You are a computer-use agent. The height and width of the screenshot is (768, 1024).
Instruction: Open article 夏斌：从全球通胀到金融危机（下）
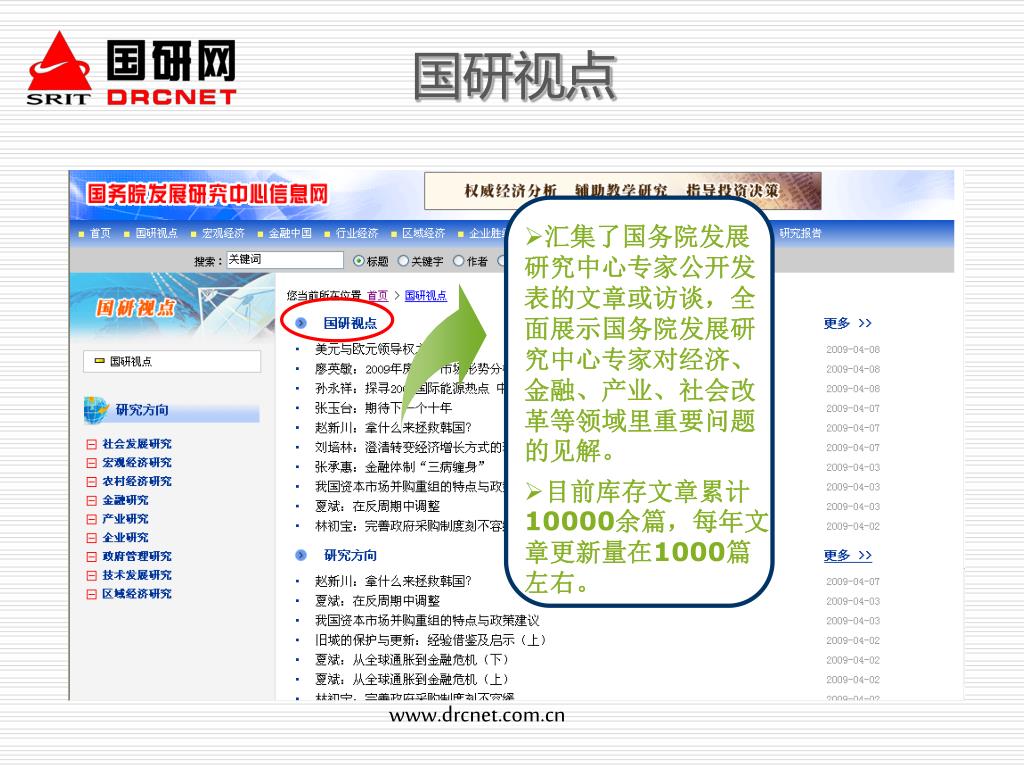(411, 660)
